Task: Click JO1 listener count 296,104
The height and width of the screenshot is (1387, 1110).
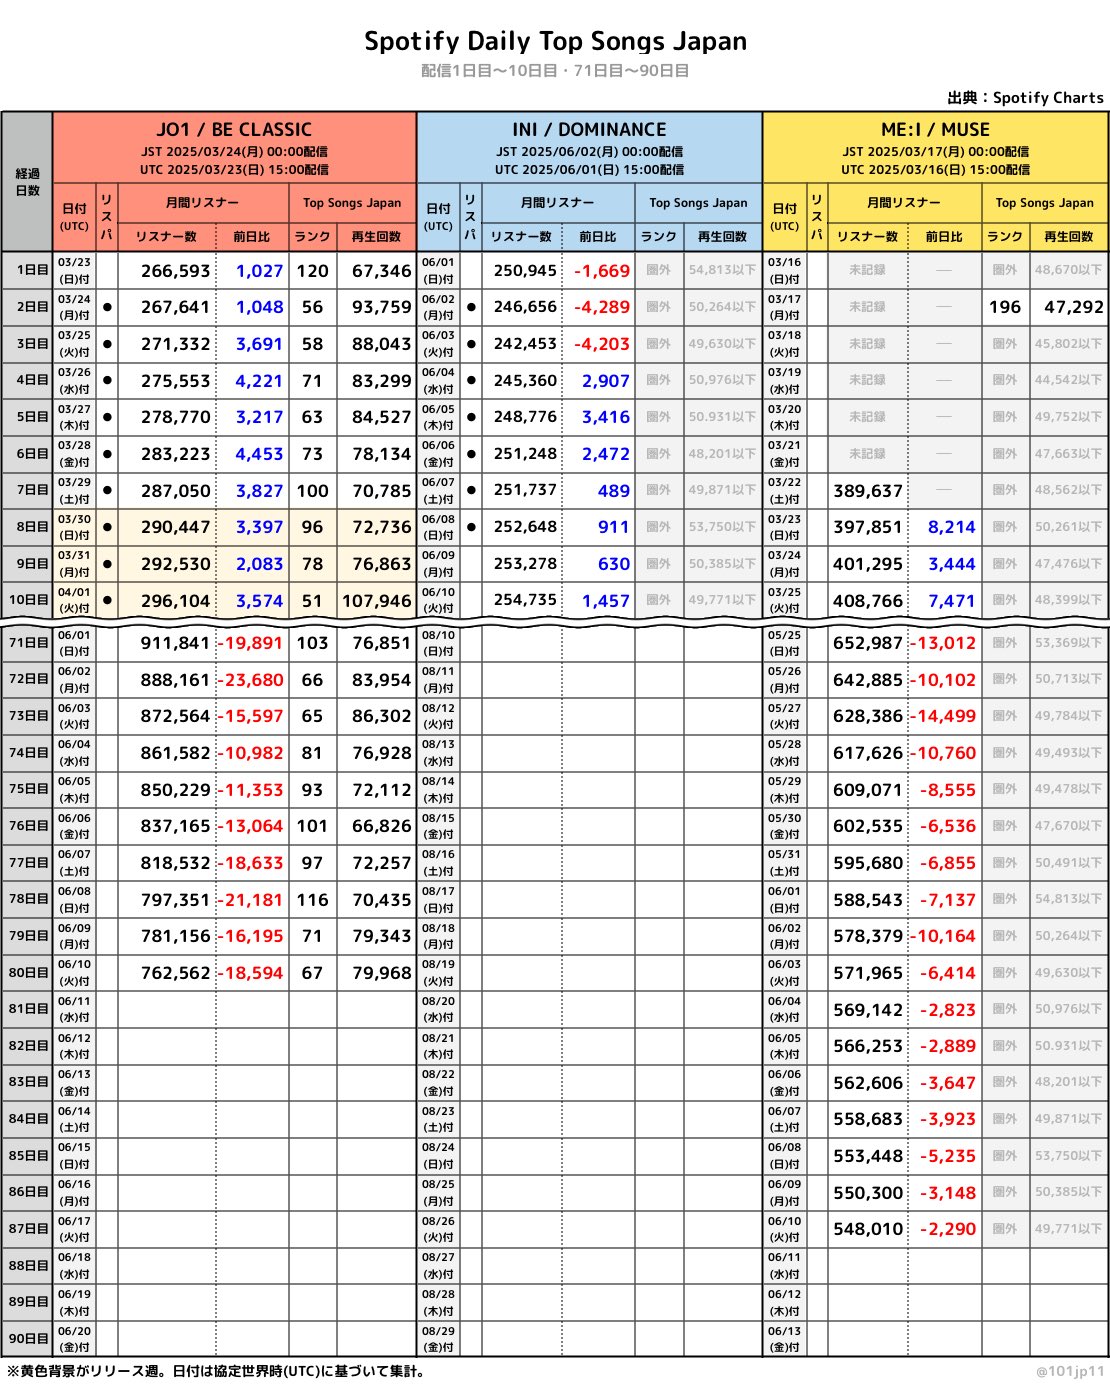Action: (175, 601)
